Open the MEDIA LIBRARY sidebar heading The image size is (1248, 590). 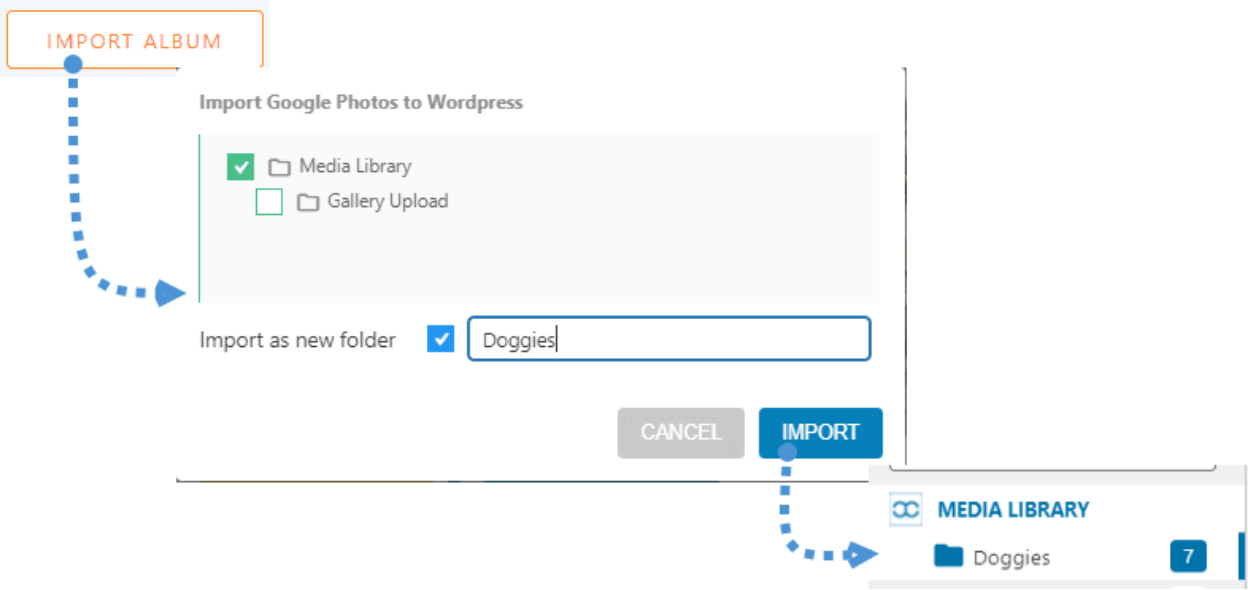(1013, 510)
